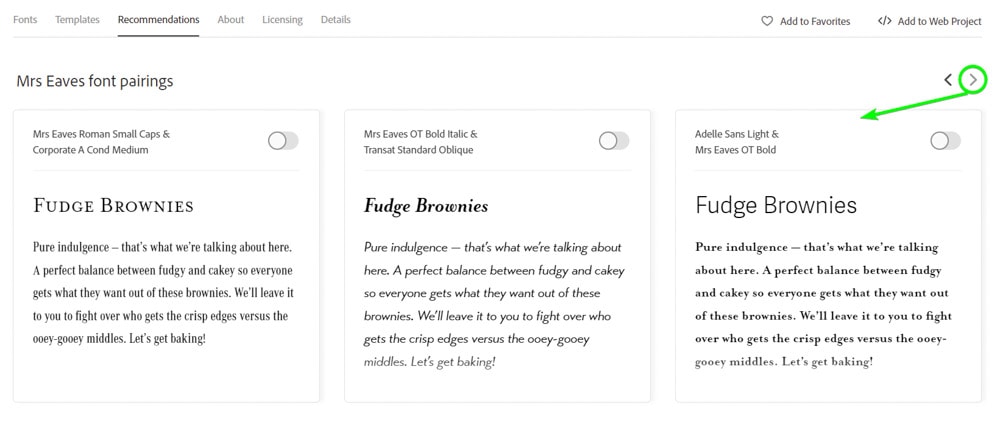Go to the Details tab
Screen dimensions: 1000x425
click(x=336, y=20)
